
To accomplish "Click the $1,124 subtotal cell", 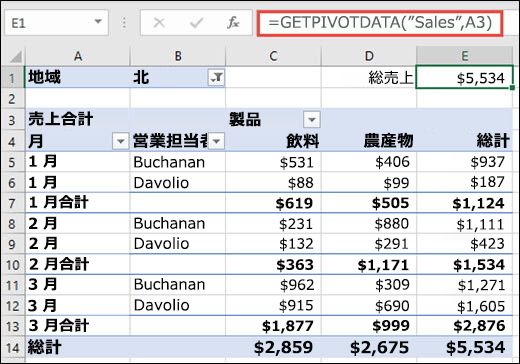I will click(464, 203).
